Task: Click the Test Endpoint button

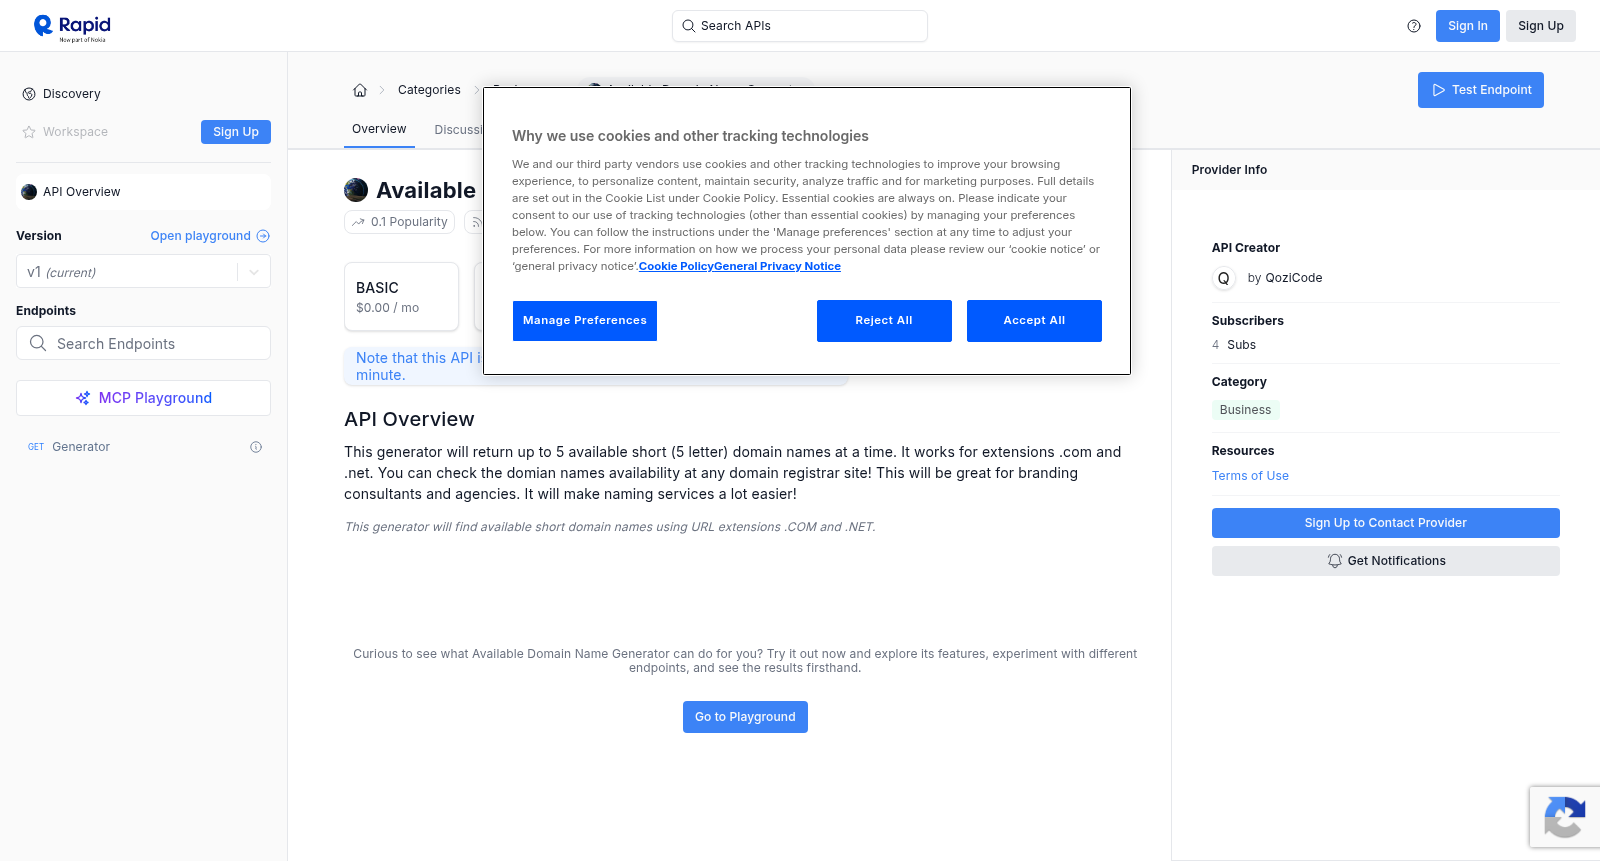Action: click(1481, 90)
